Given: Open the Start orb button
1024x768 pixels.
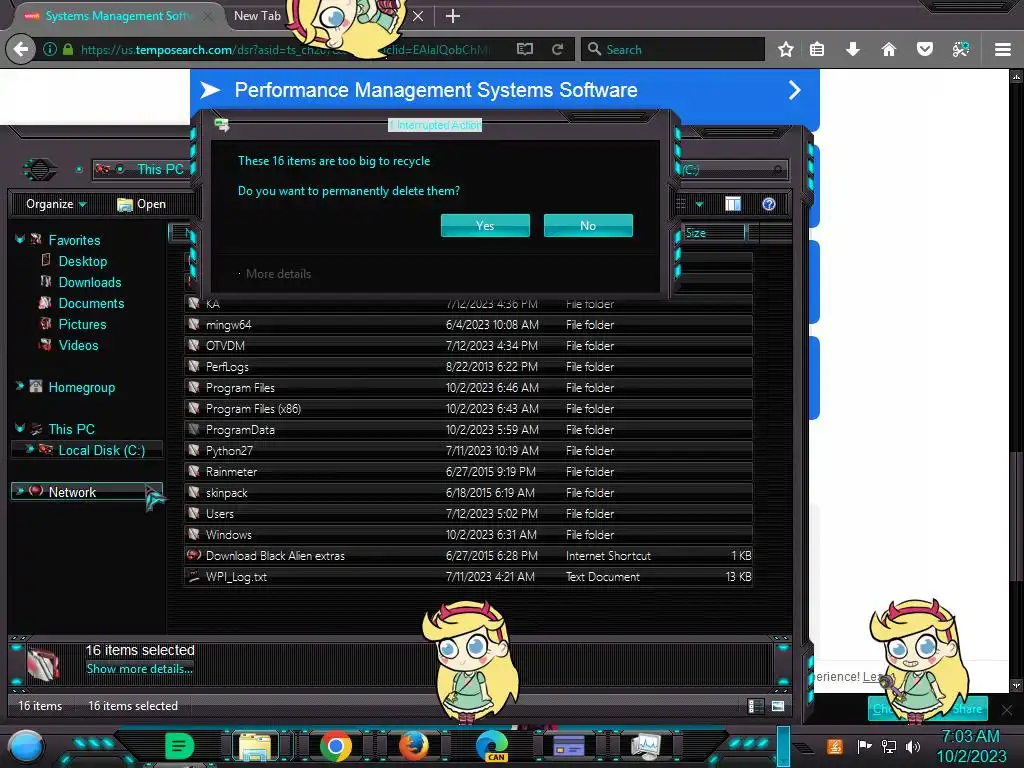Looking at the screenshot, I should coord(25,746).
